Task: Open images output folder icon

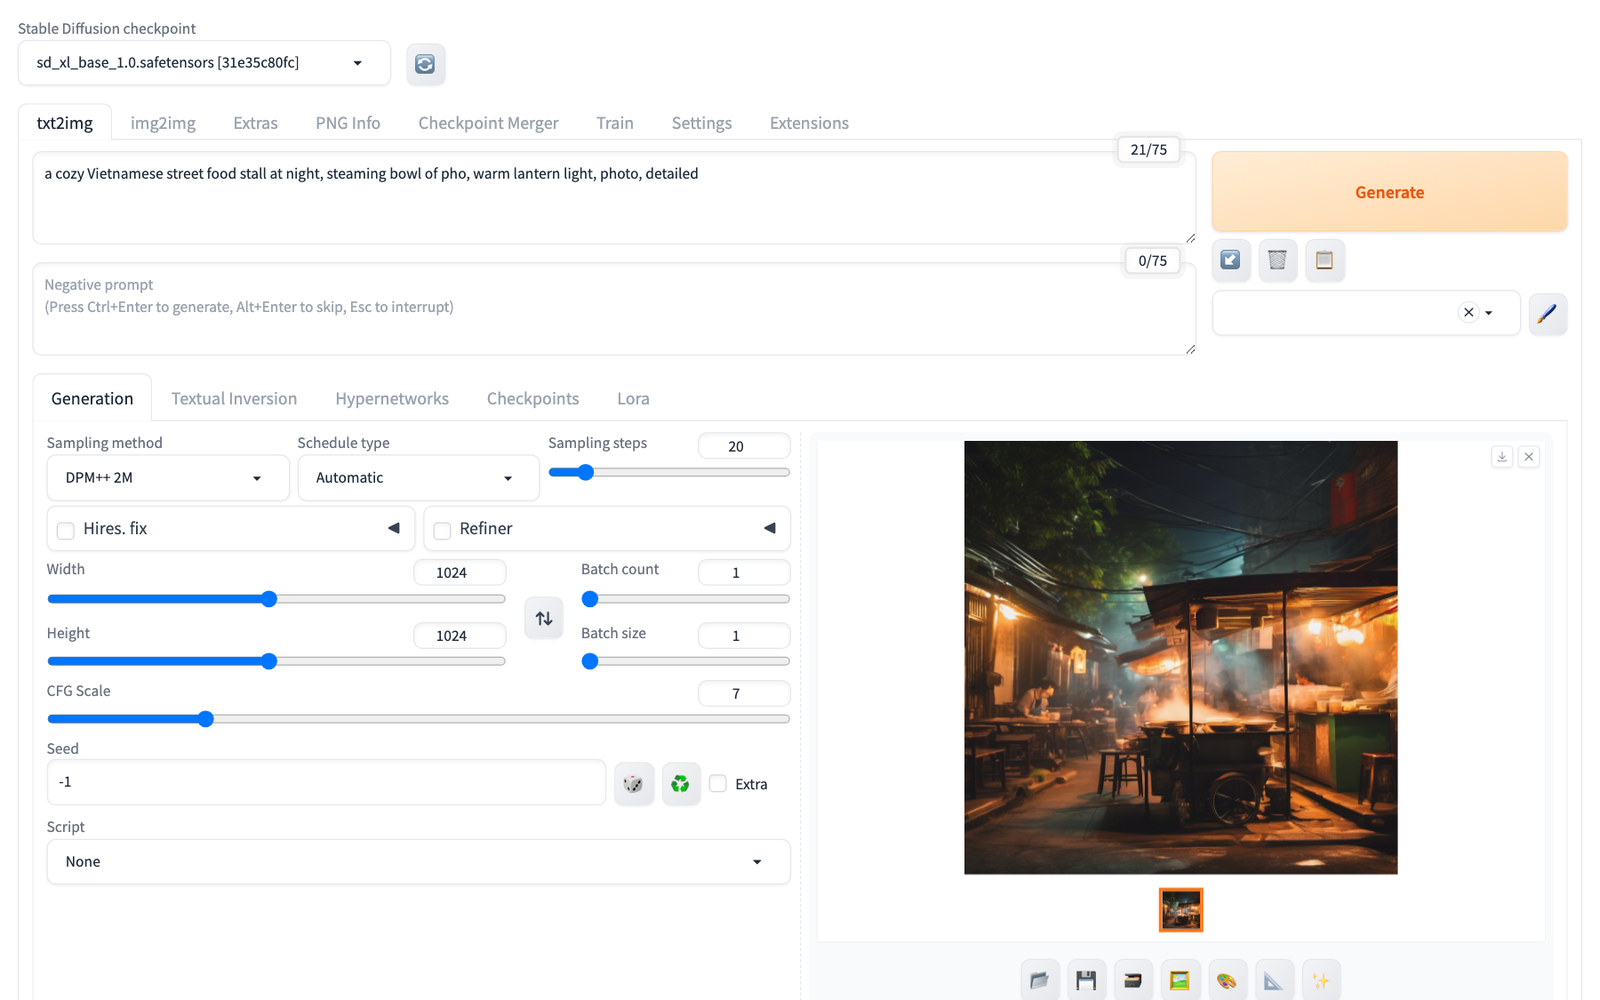Action: tap(1040, 980)
